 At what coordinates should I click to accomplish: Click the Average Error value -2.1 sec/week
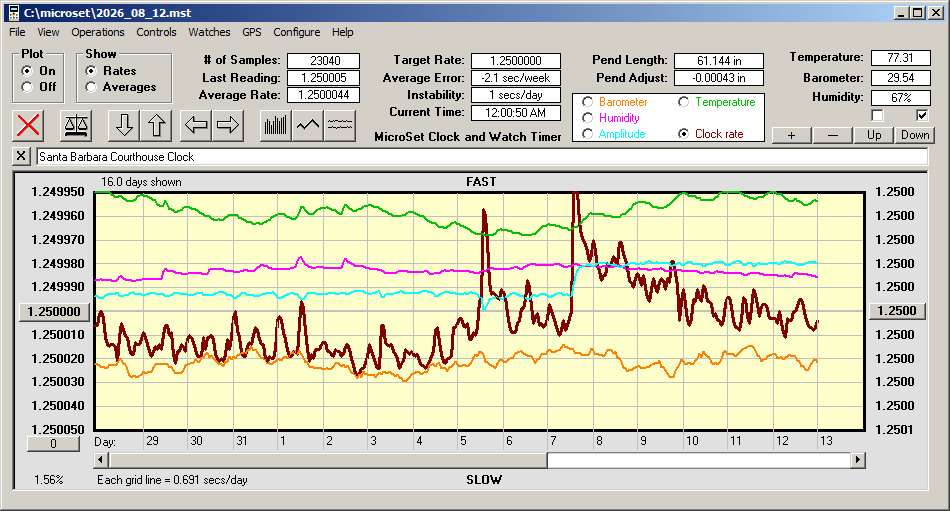(516, 78)
